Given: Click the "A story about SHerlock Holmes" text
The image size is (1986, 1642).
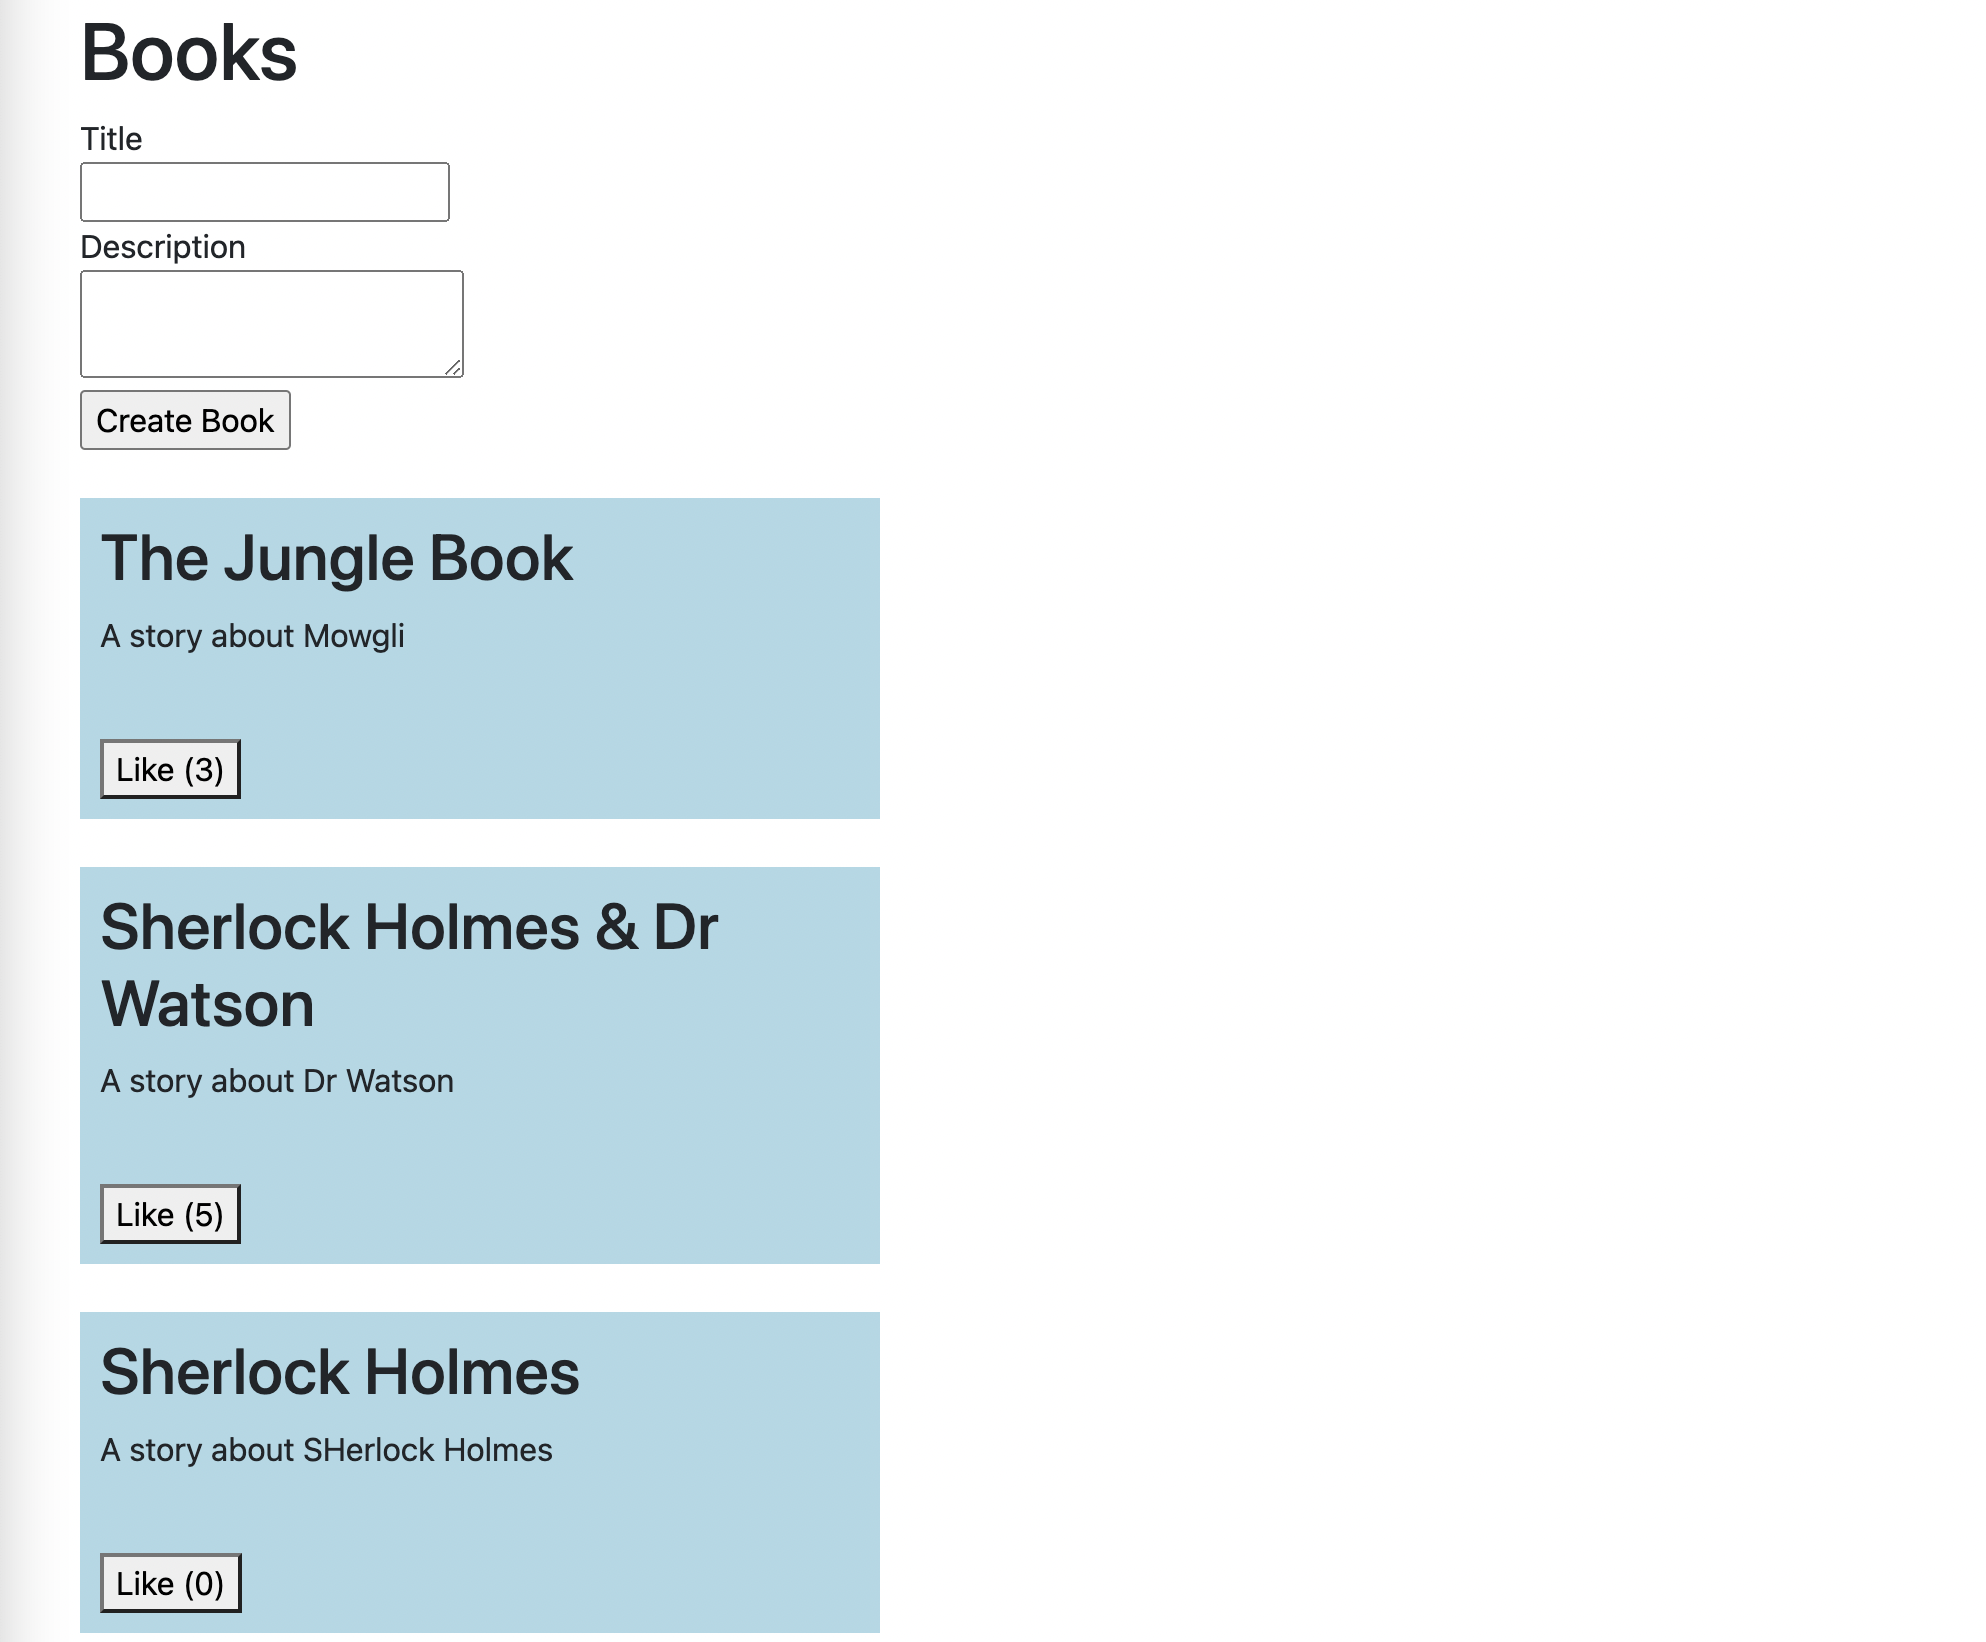Looking at the screenshot, I should pos(326,1450).
